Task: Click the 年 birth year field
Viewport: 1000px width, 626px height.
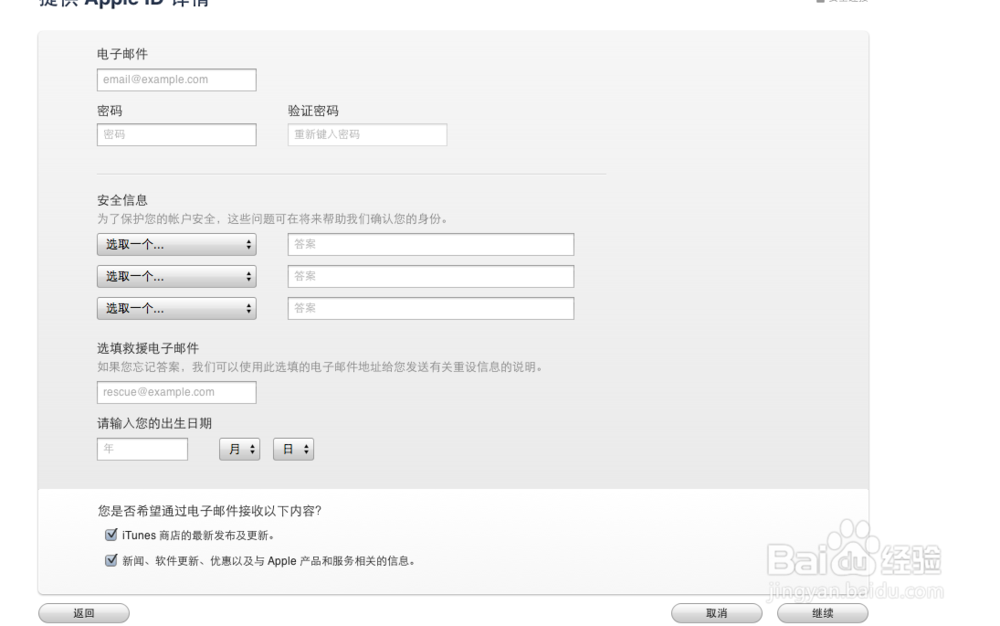Action: (142, 449)
